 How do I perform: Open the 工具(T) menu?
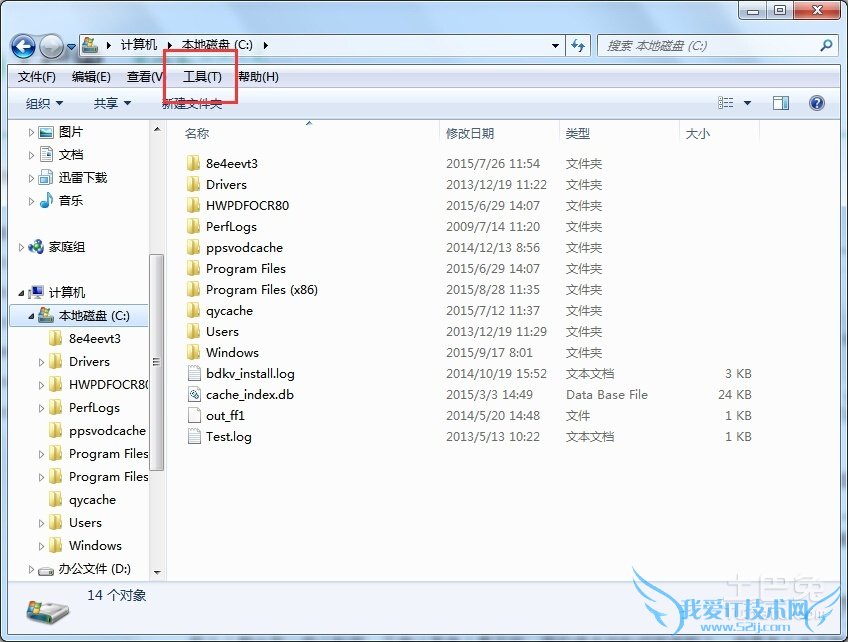coord(202,77)
